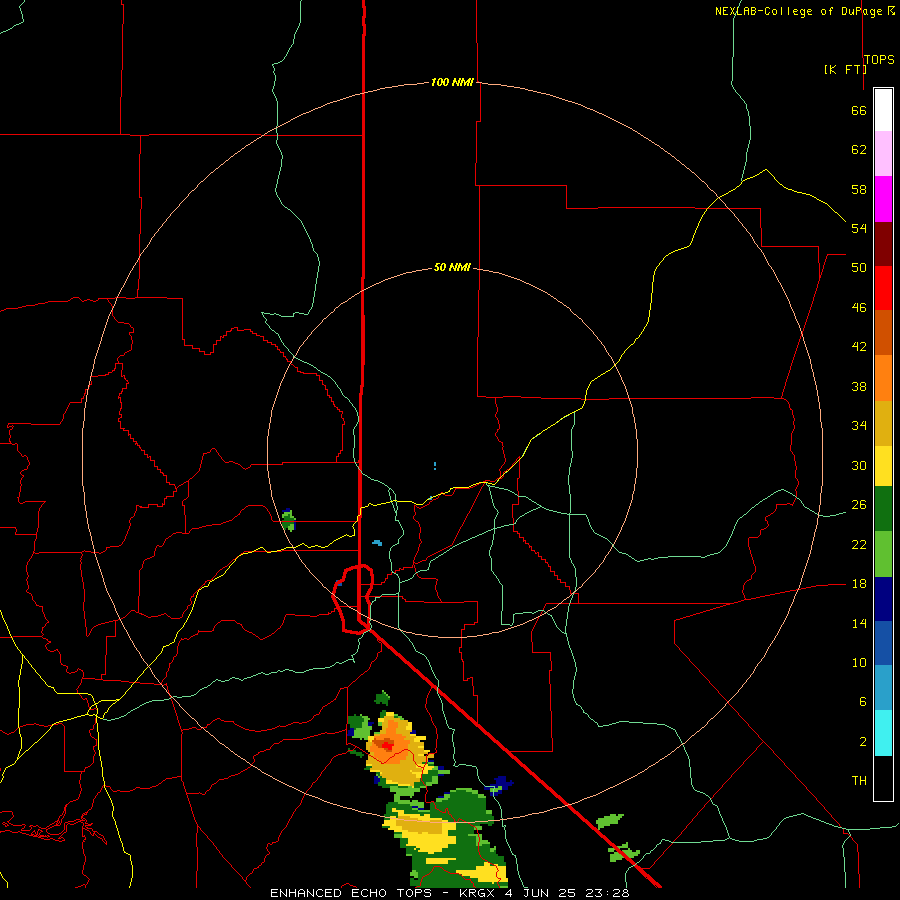Click the light green 22 kft legend swatch
This screenshot has height=900, width=900.
pos(883,554)
